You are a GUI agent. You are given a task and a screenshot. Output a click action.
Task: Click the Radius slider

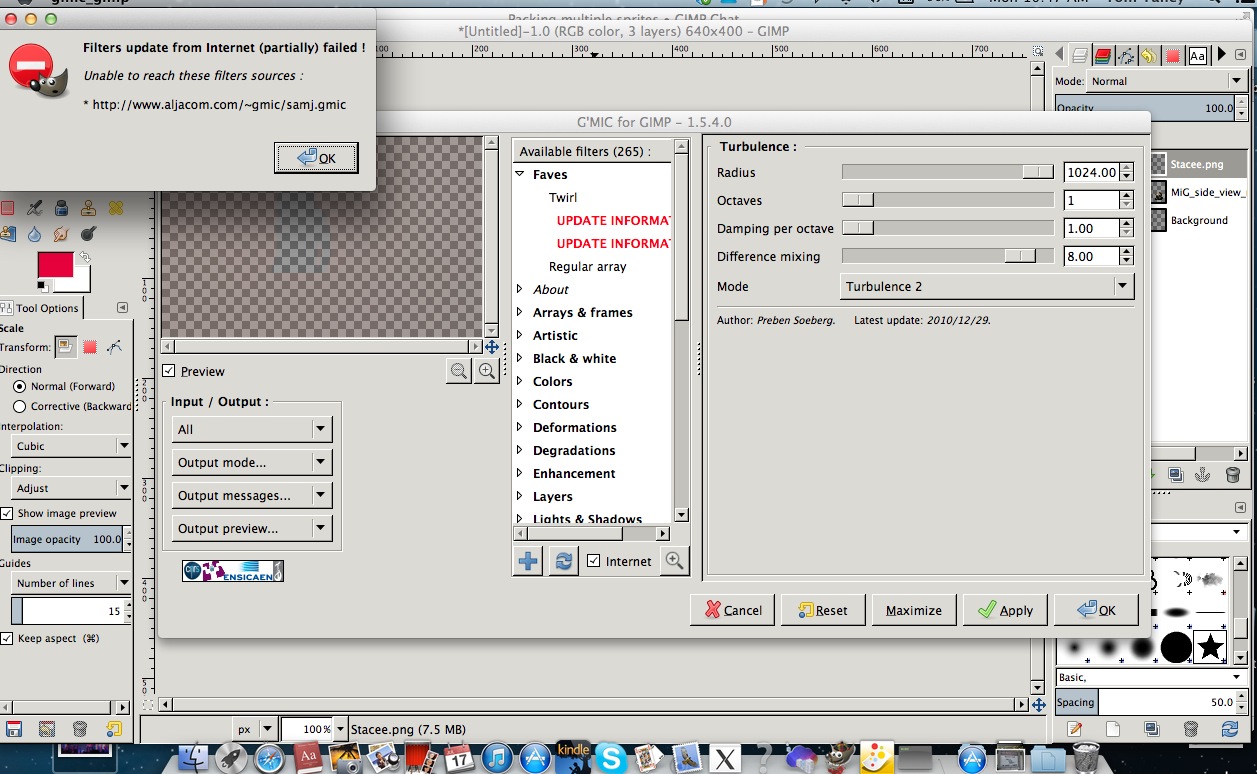(948, 172)
